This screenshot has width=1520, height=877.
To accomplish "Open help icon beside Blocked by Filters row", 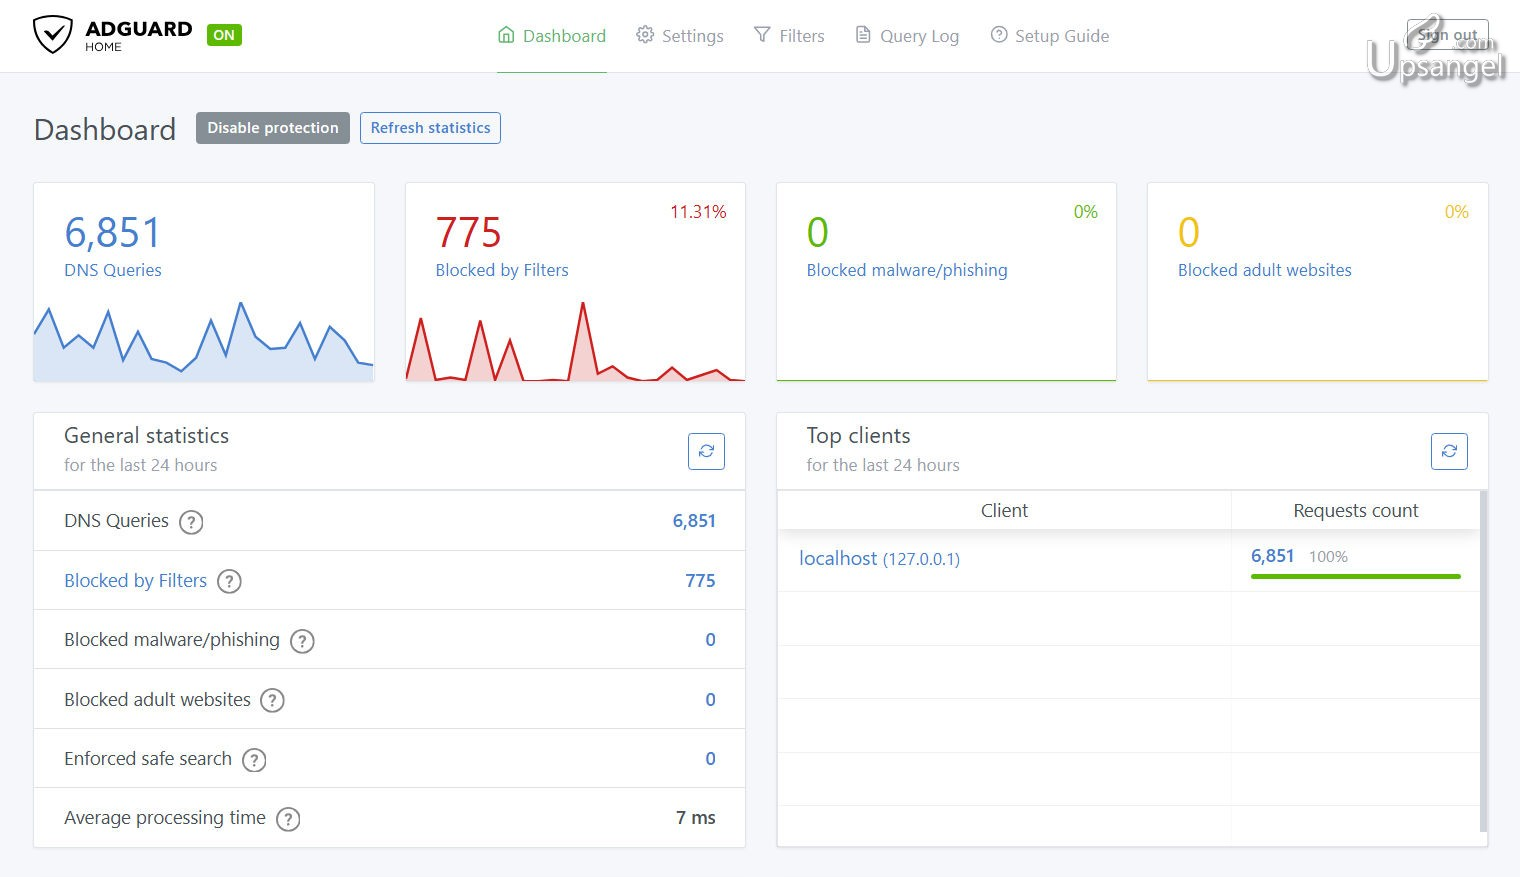I will click(x=229, y=581).
